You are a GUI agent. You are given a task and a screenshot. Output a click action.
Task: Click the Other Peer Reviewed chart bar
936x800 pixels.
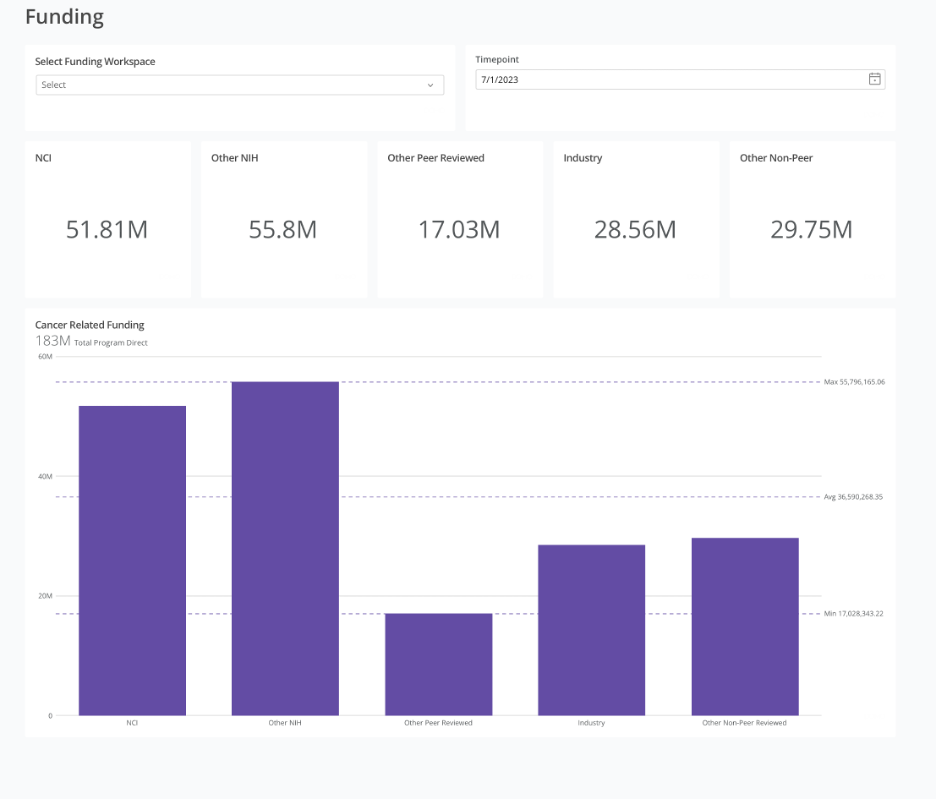[438, 664]
